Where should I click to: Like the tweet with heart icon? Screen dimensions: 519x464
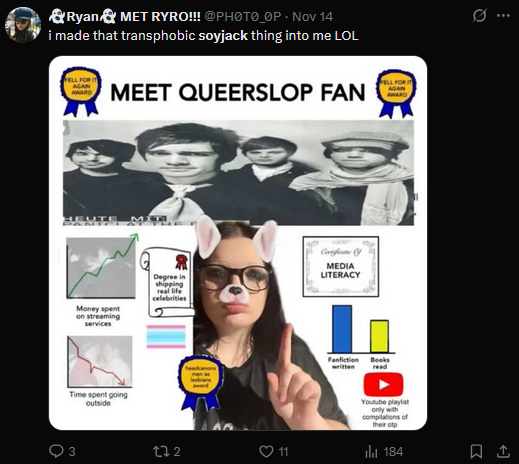coord(266,451)
